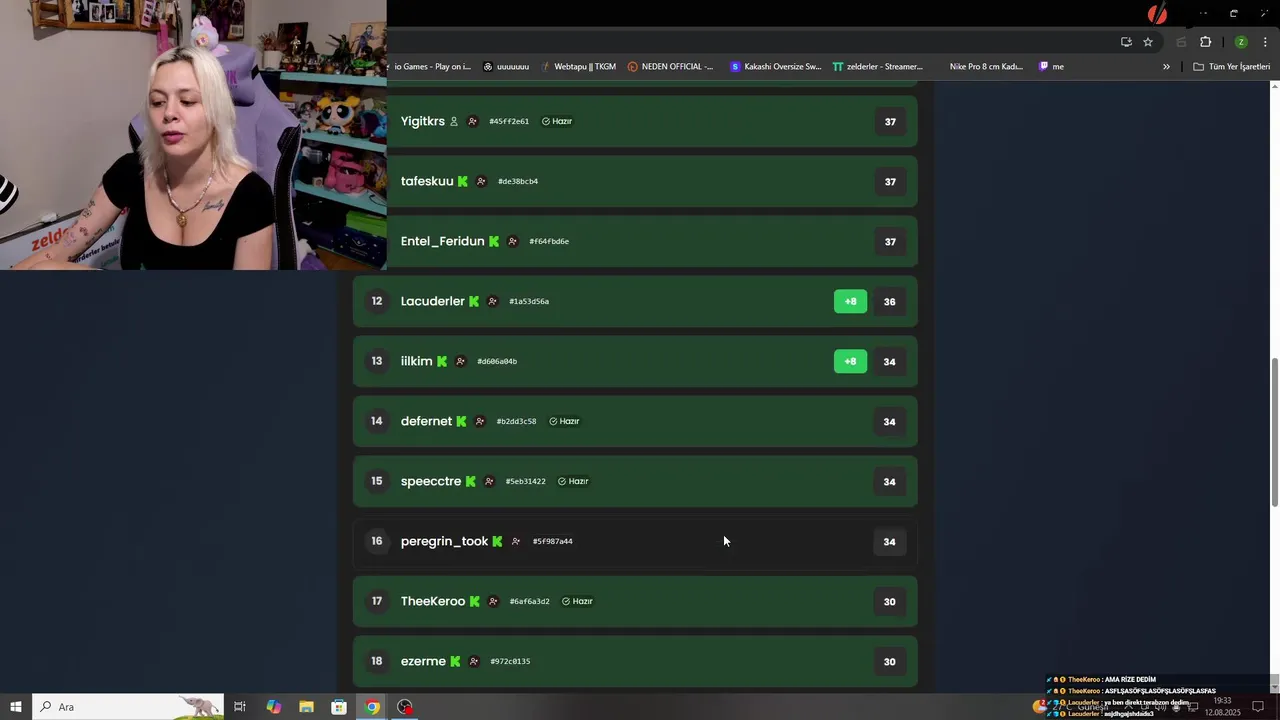Click the install app icon in address bar

(1126, 42)
